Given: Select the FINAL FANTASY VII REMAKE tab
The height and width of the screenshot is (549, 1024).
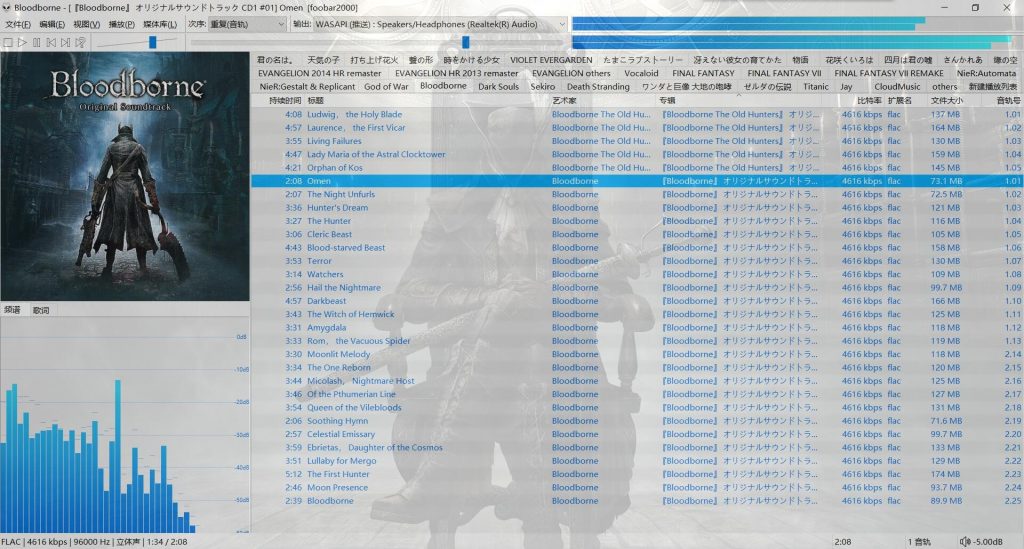Looking at the screenshot, I should click(889, 73).
